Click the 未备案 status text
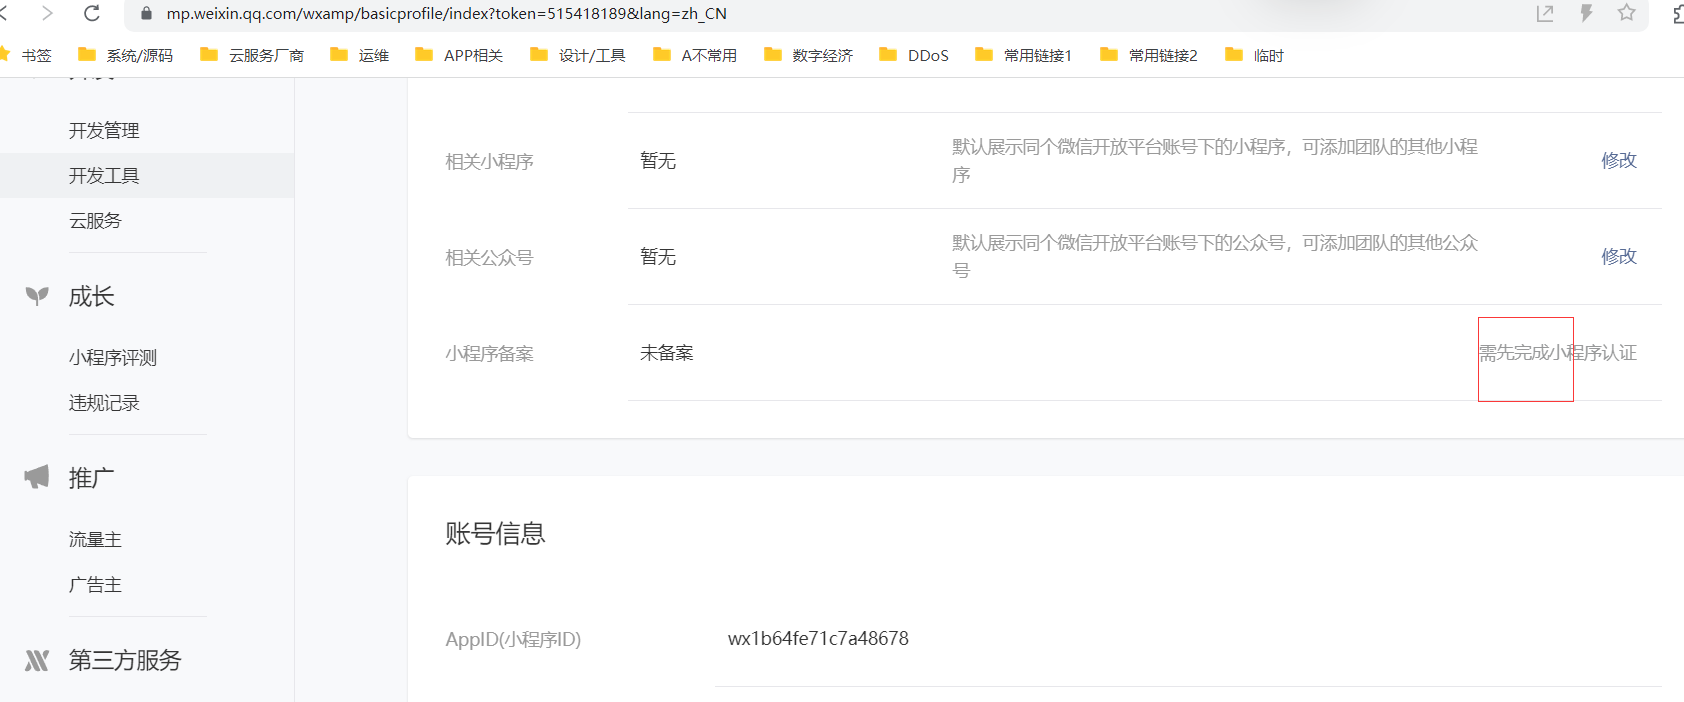Viewport: 1684px width, 702px height. tap(667, 352)
